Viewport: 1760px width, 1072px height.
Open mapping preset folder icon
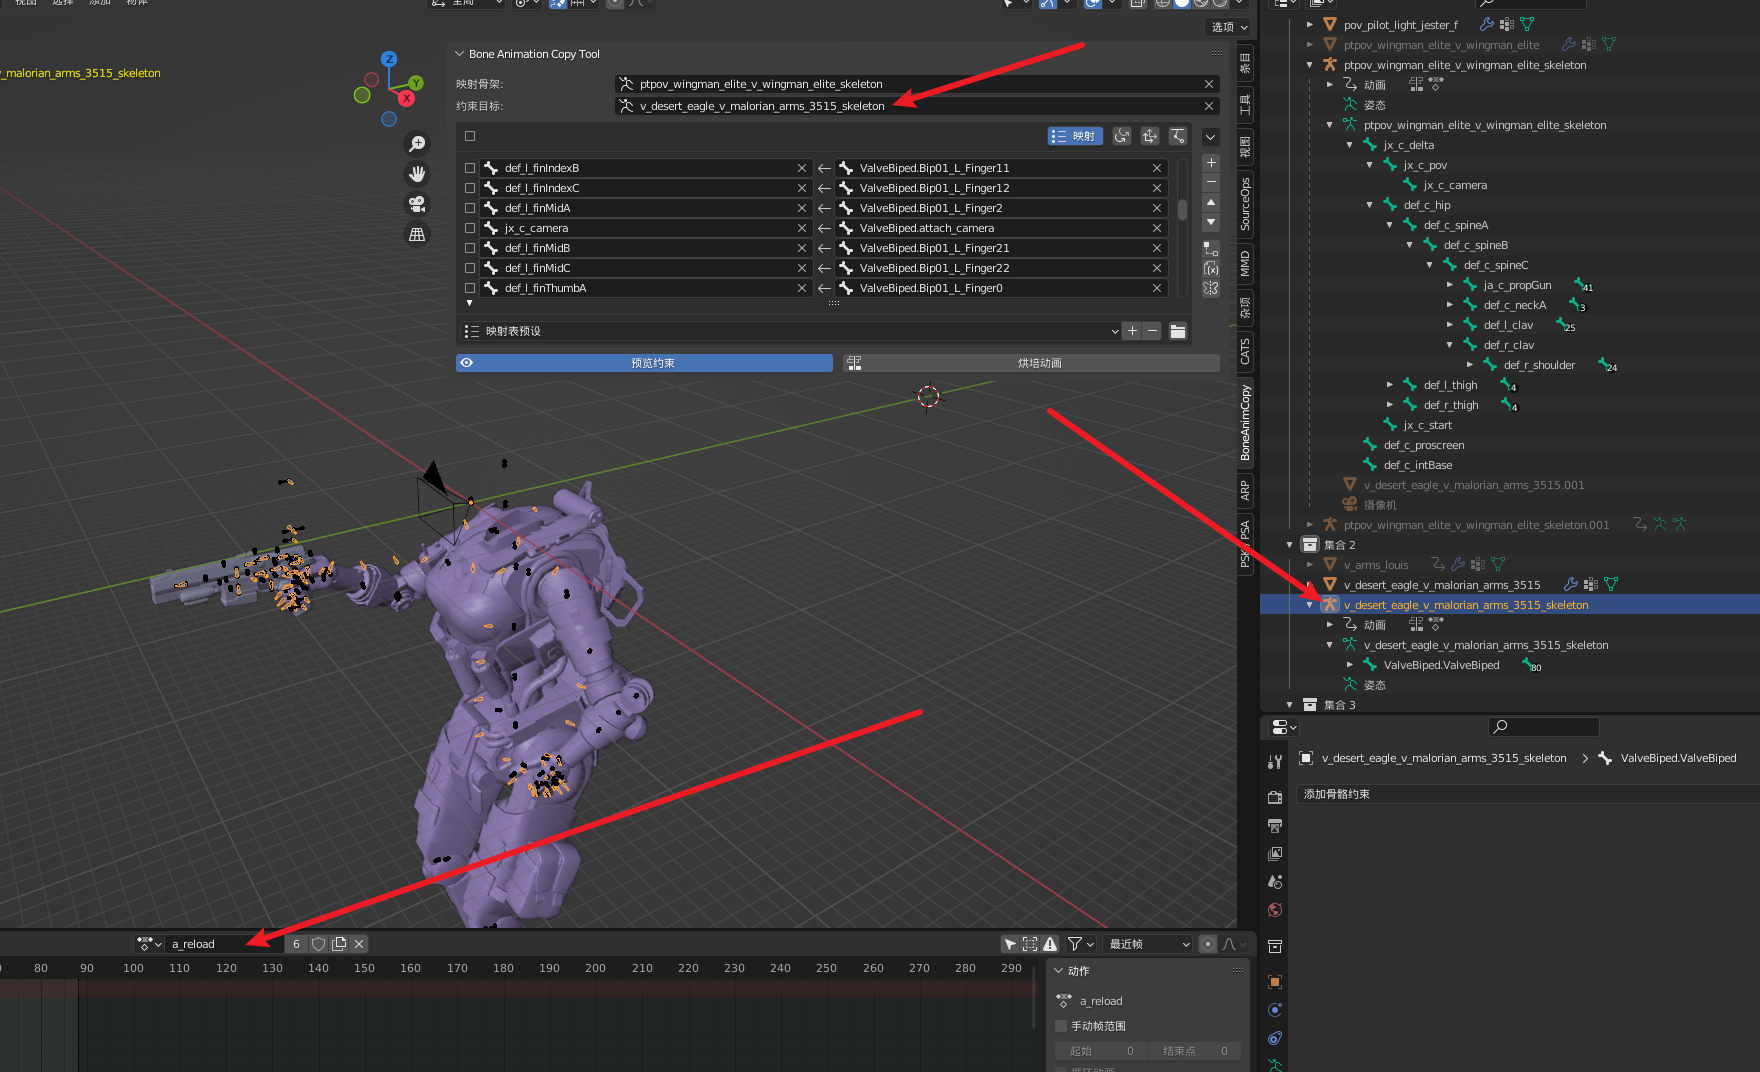tap(1178, 331)
